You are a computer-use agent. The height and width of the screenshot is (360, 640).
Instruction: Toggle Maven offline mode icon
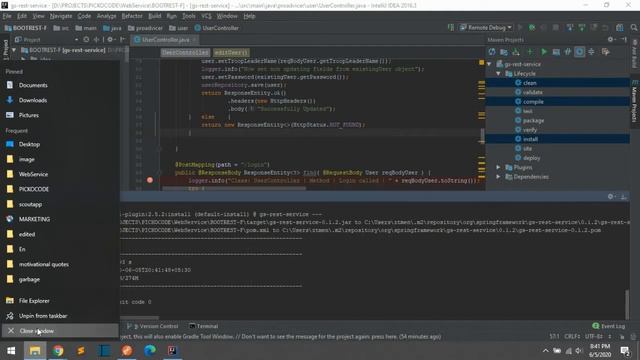pos(568,52)
